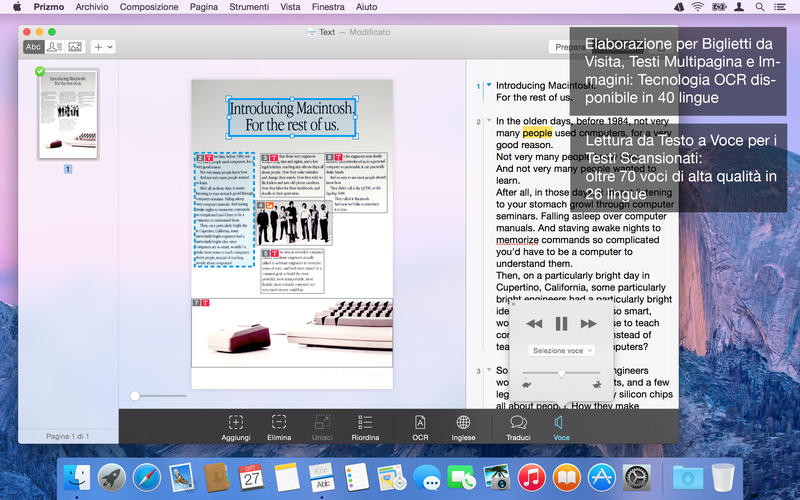Open Messages from the Dock
This screenshot has width=800, height=500.
(x=427, y=479)
